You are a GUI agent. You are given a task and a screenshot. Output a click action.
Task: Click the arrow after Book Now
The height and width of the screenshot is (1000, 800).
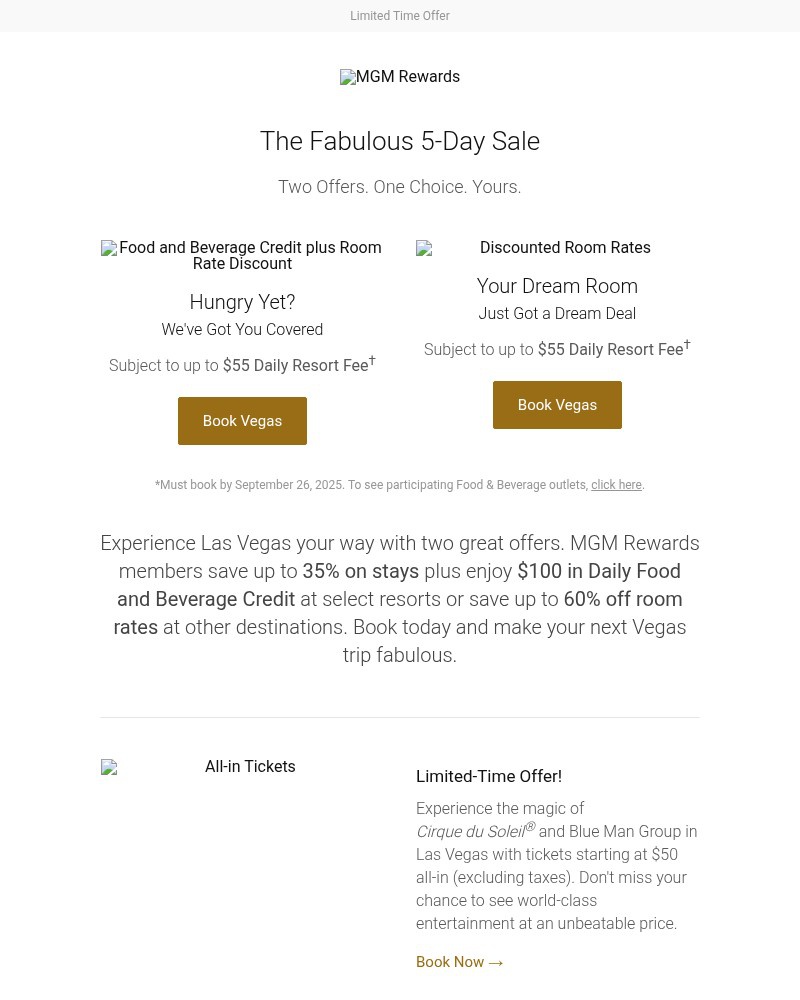click(x=496, y=963)
